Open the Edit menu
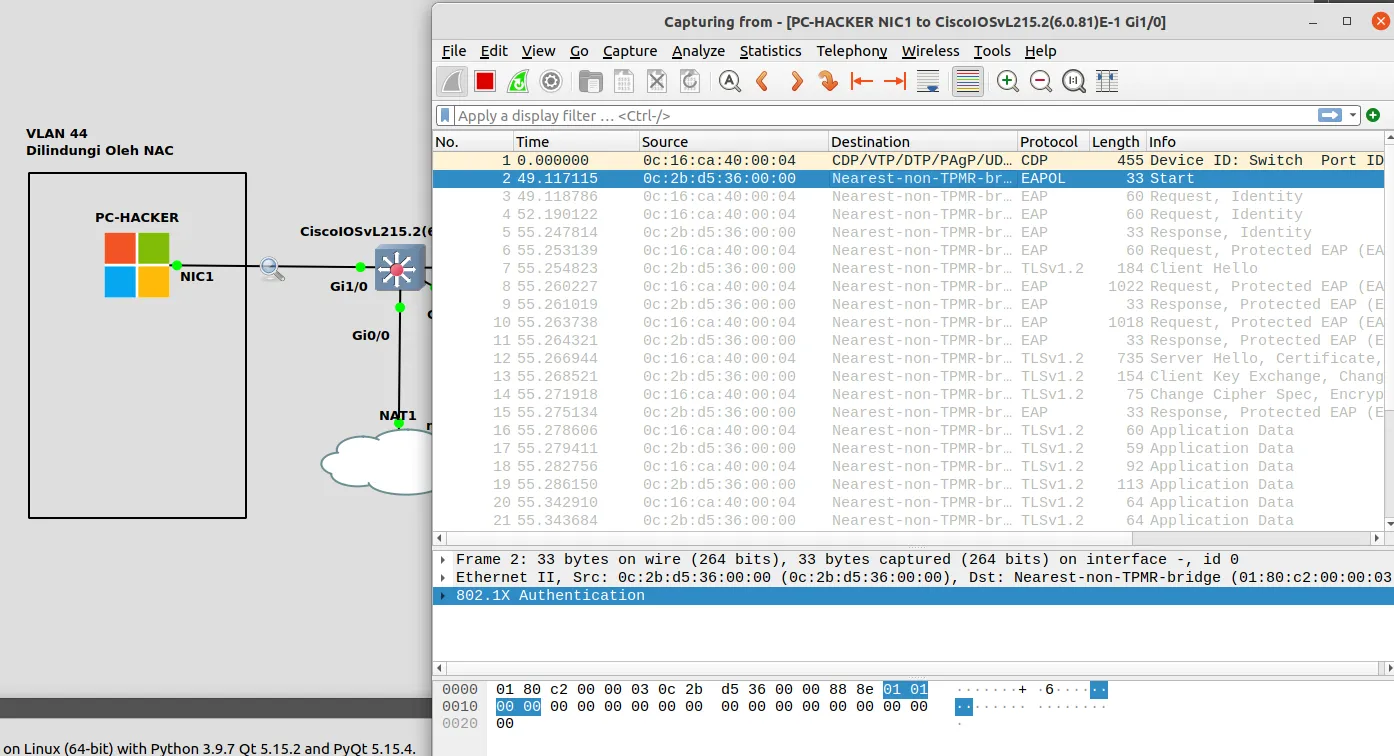 [494, 51]
